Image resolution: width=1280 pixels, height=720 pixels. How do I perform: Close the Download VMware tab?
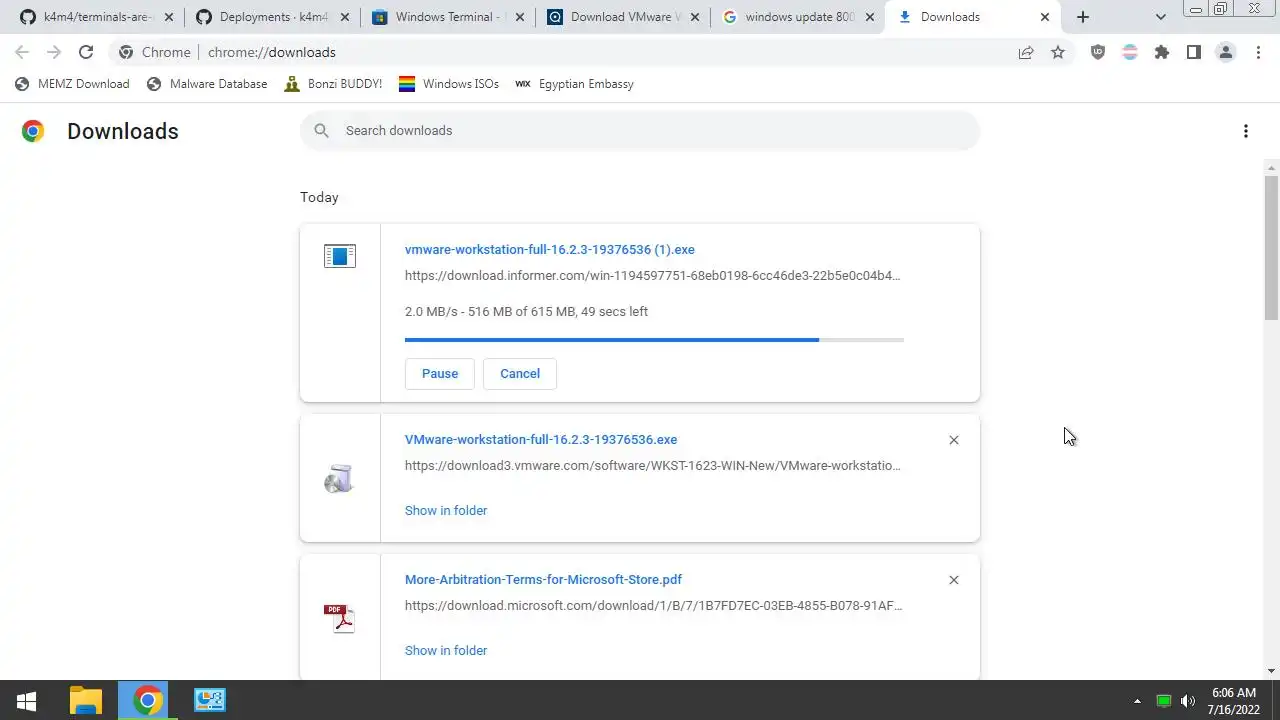tap(694, 17)
